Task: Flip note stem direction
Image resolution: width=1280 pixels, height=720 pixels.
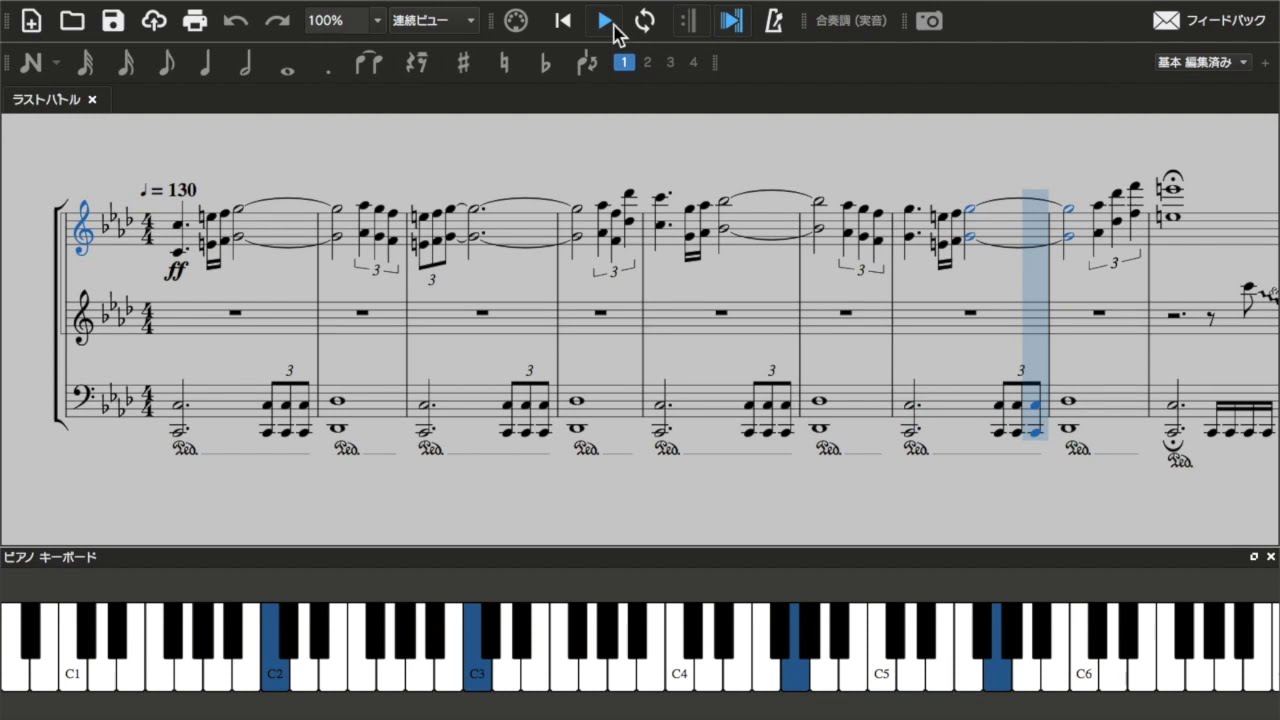Action: pos(587,63)
